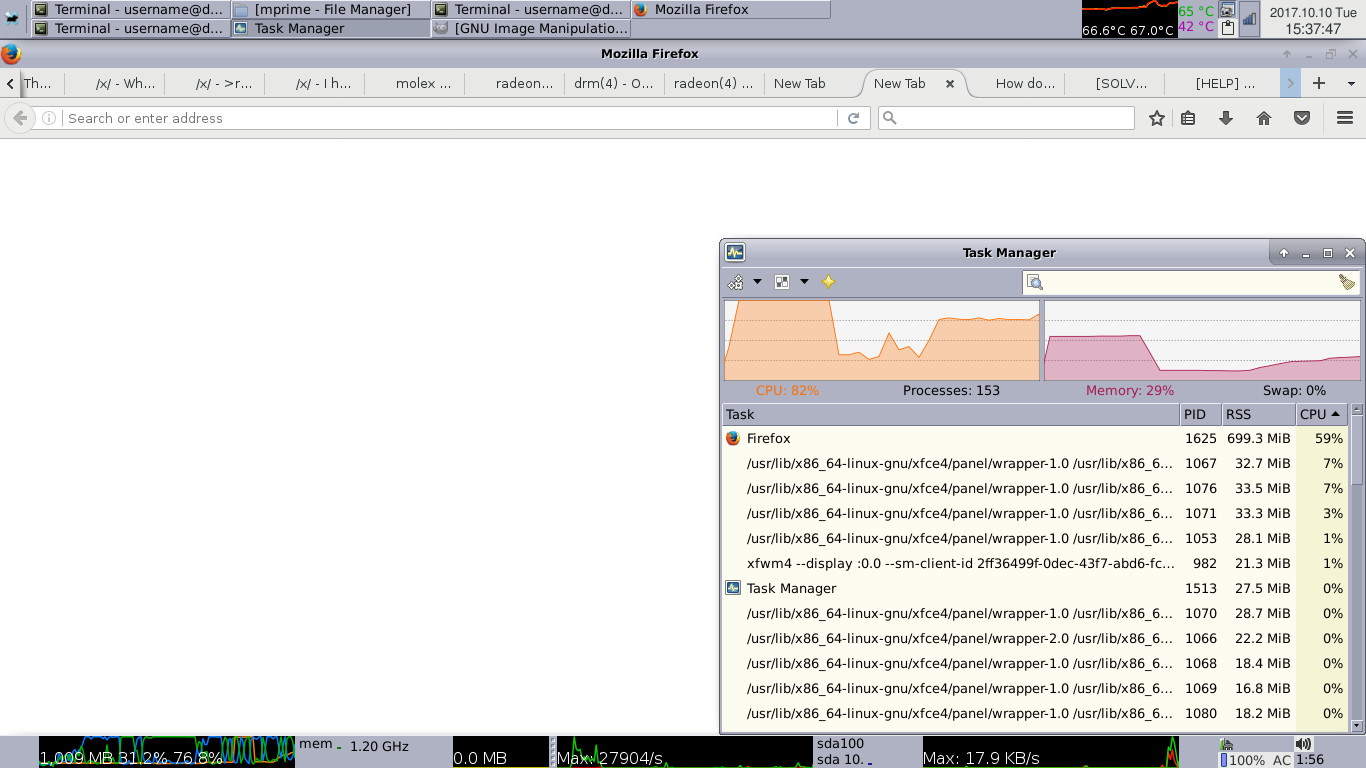Open Task Manager settings gear dropdown arrow

pos(757,282)
